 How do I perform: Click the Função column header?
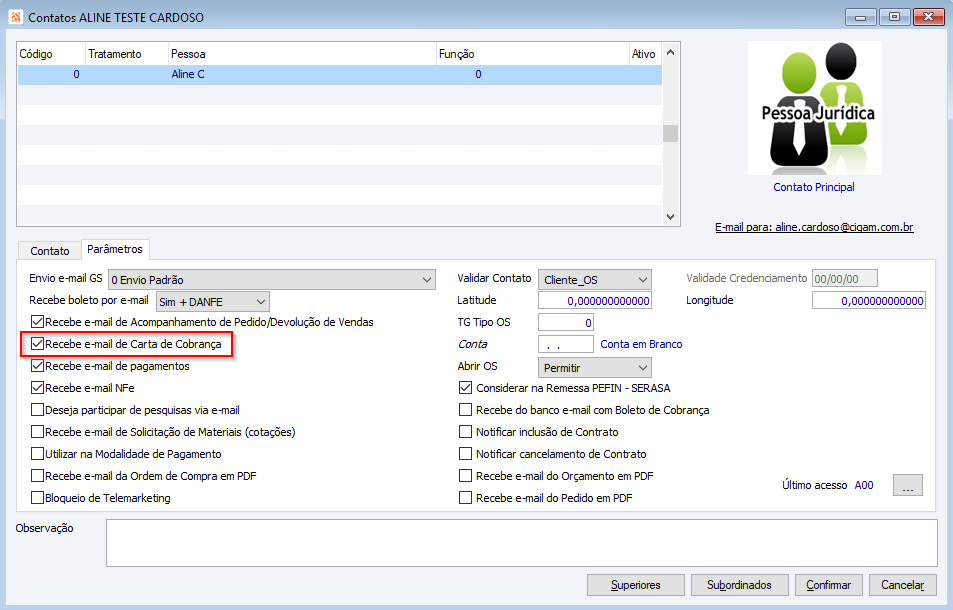pyautogui.click(x=532, y=54)
